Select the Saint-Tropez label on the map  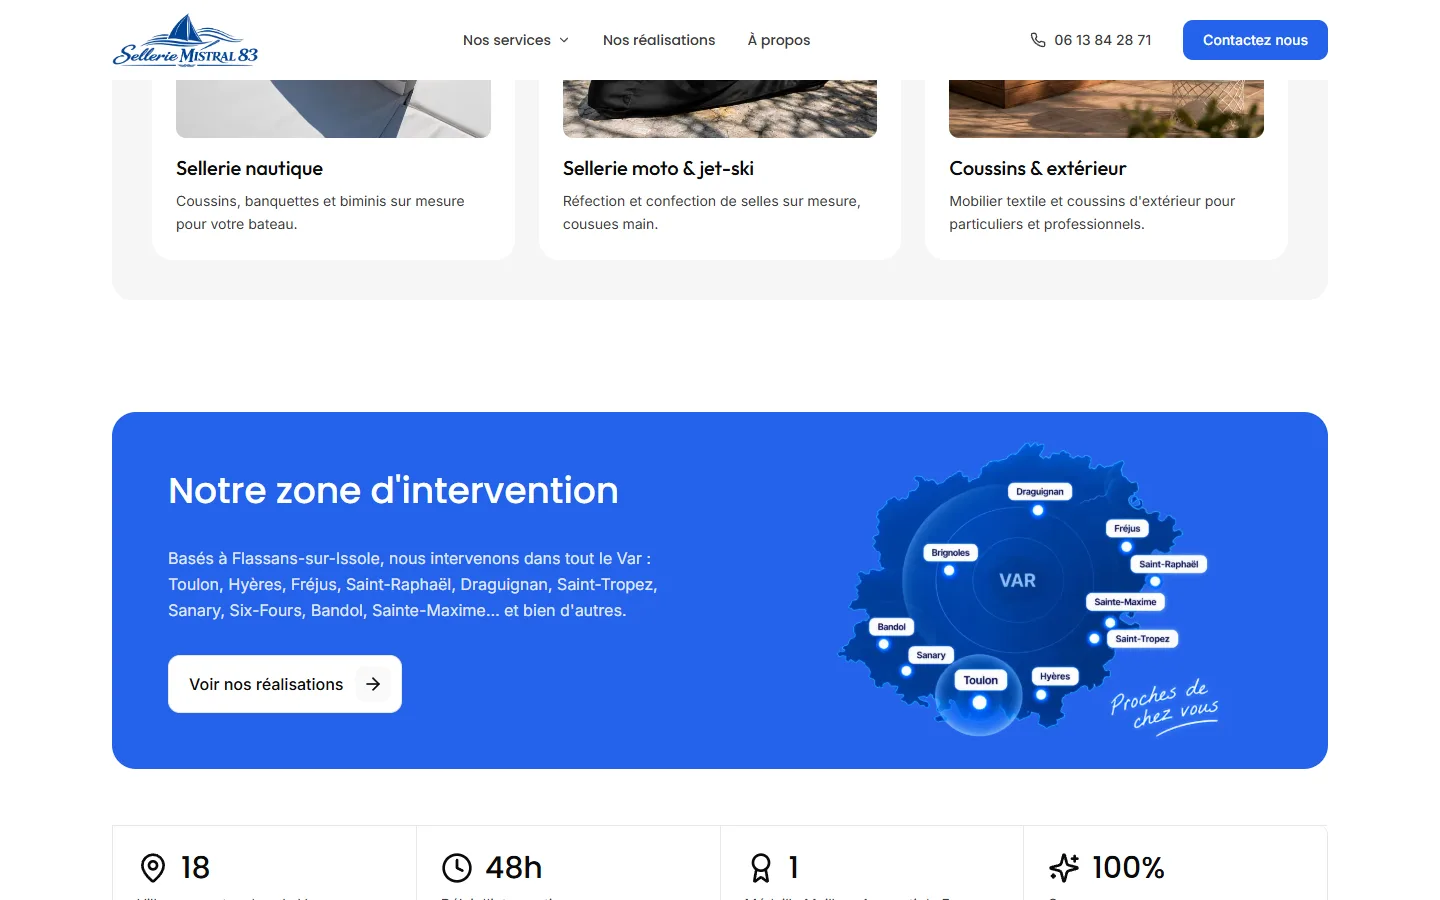[1142, 638]
